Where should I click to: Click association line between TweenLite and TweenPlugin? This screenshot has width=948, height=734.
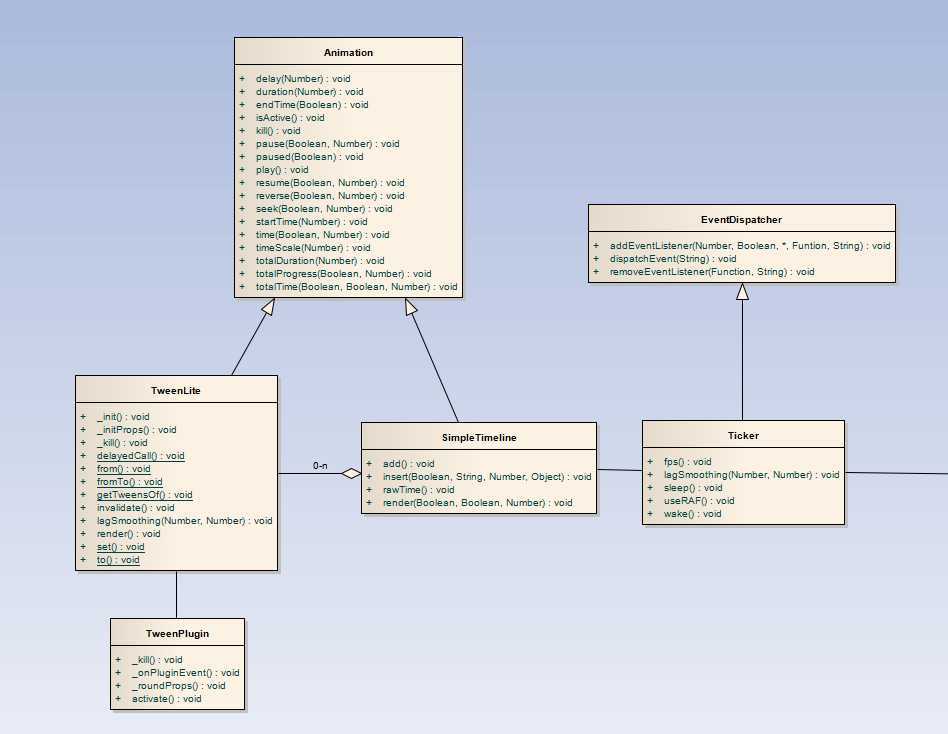(177, 594)
